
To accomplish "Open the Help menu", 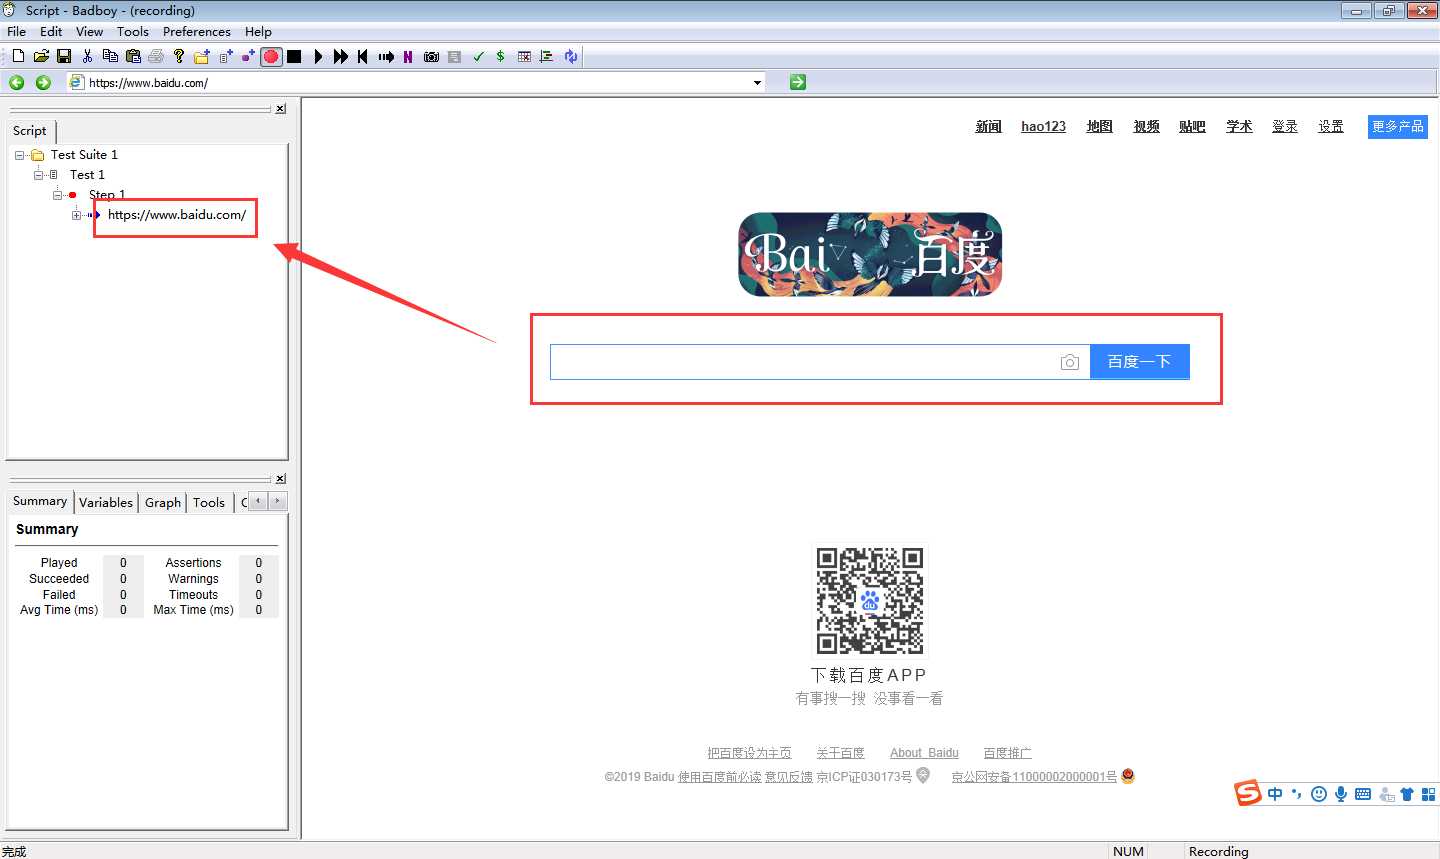I will 258,31.
